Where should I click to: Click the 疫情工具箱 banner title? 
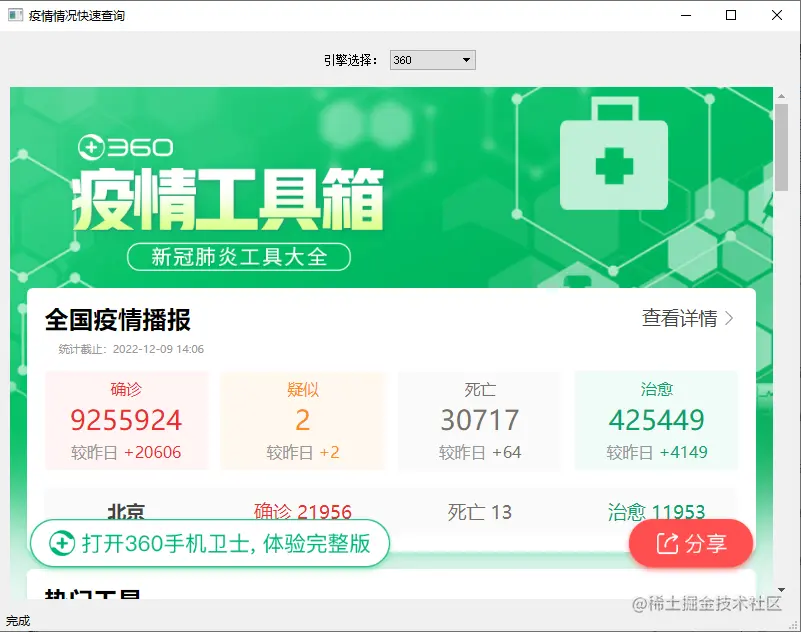point(228,199)
